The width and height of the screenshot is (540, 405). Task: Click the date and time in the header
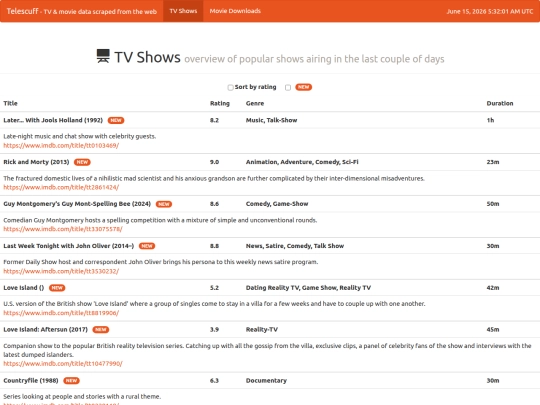(490, 11)
